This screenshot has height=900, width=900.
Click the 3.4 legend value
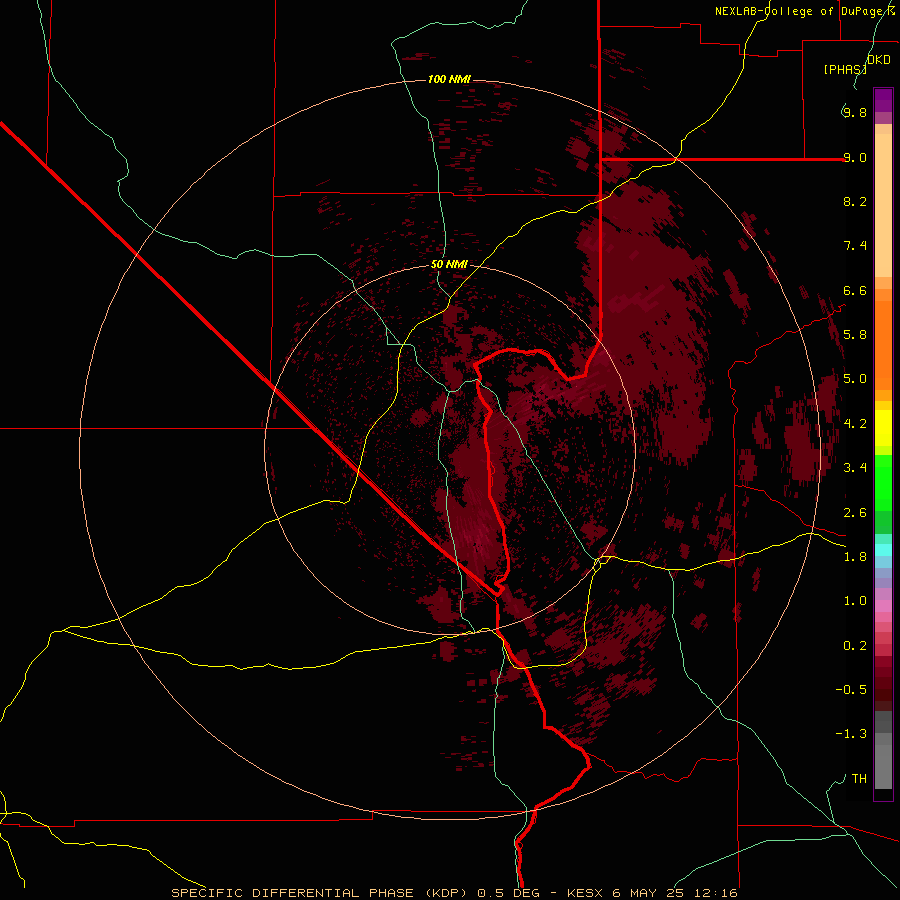[855, 468]
